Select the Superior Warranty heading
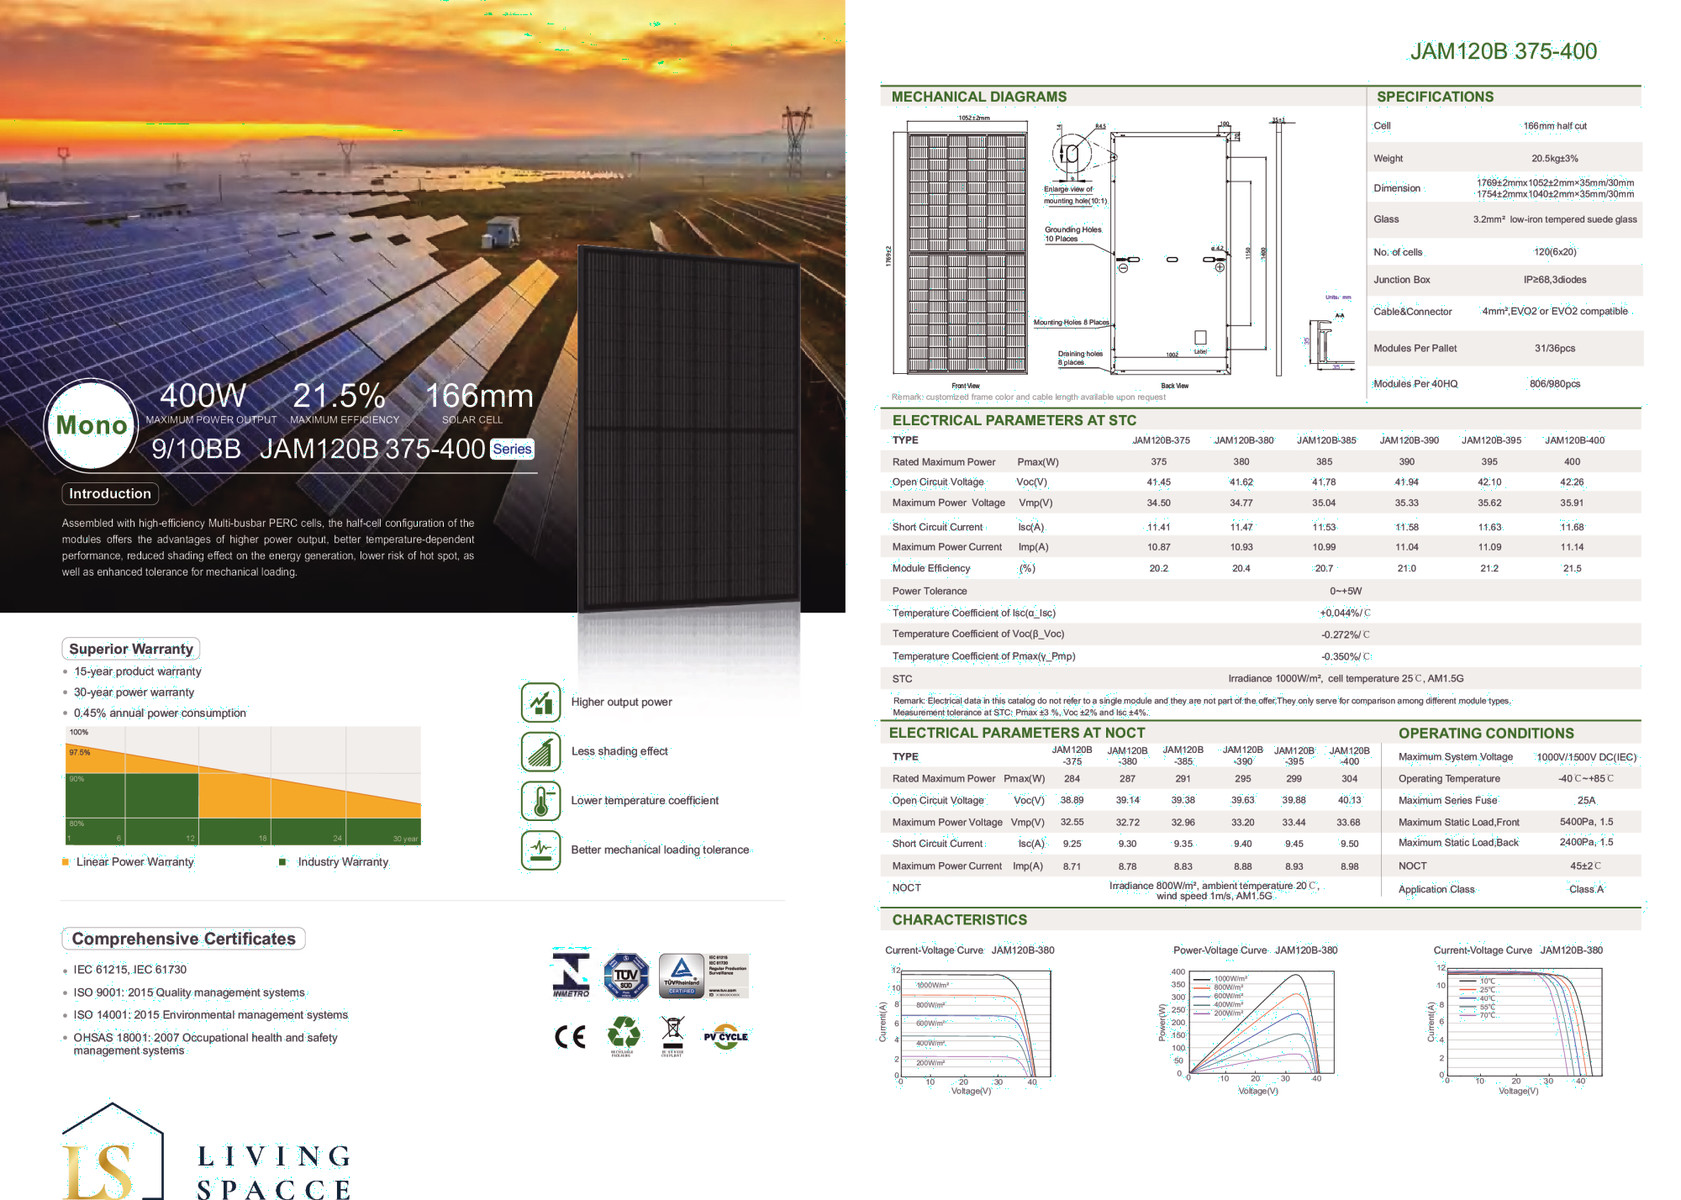The width and height of the screenshot is (1681, 1200). point(131,649)
